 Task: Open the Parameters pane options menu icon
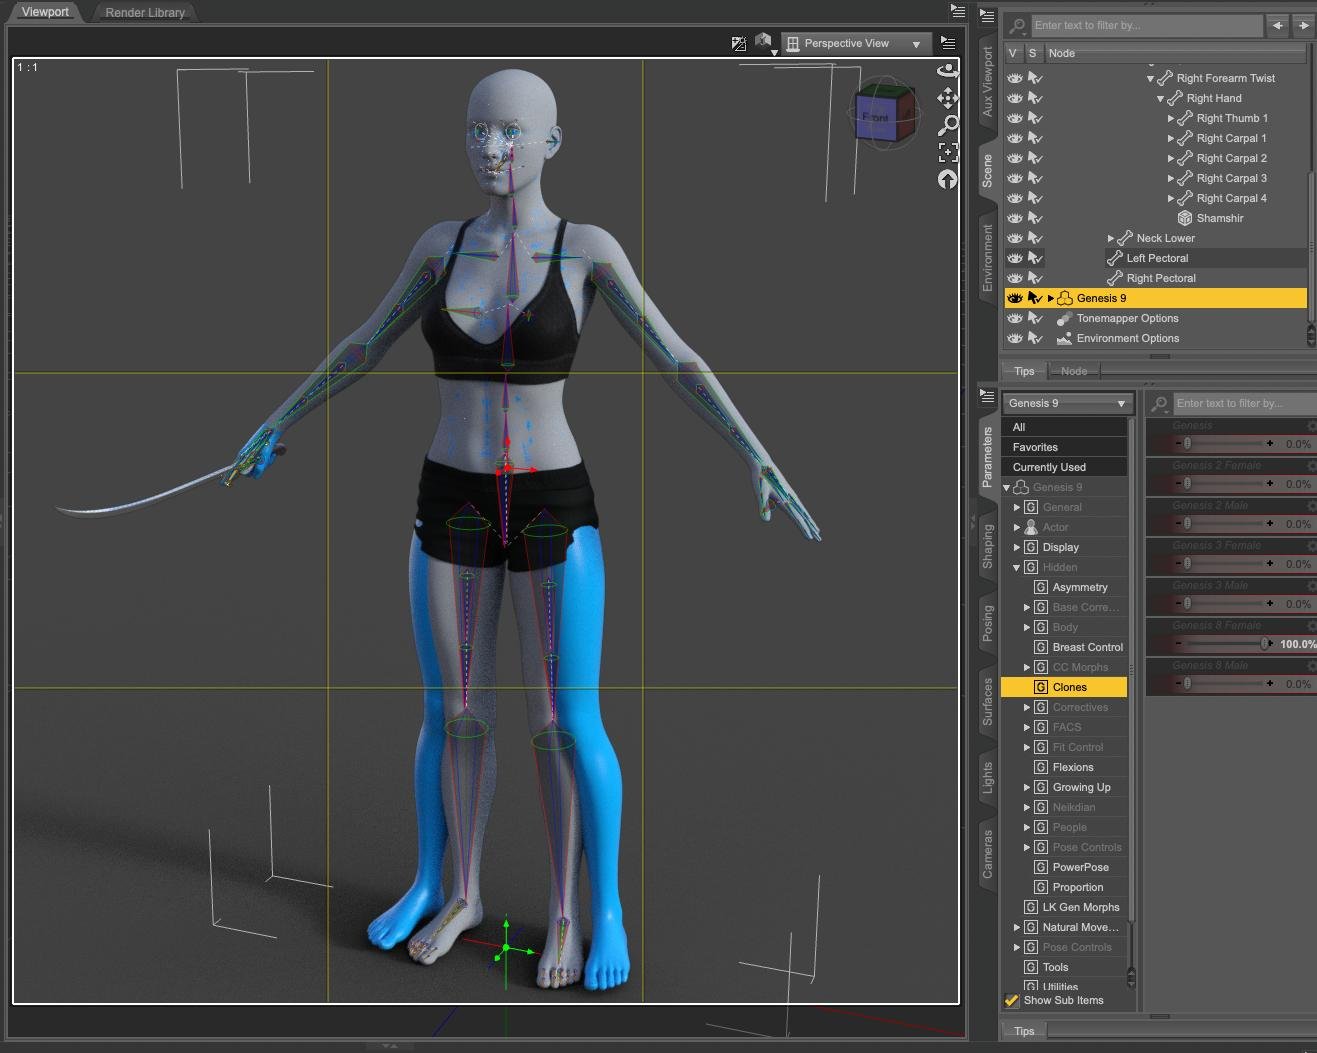point(987,395)
